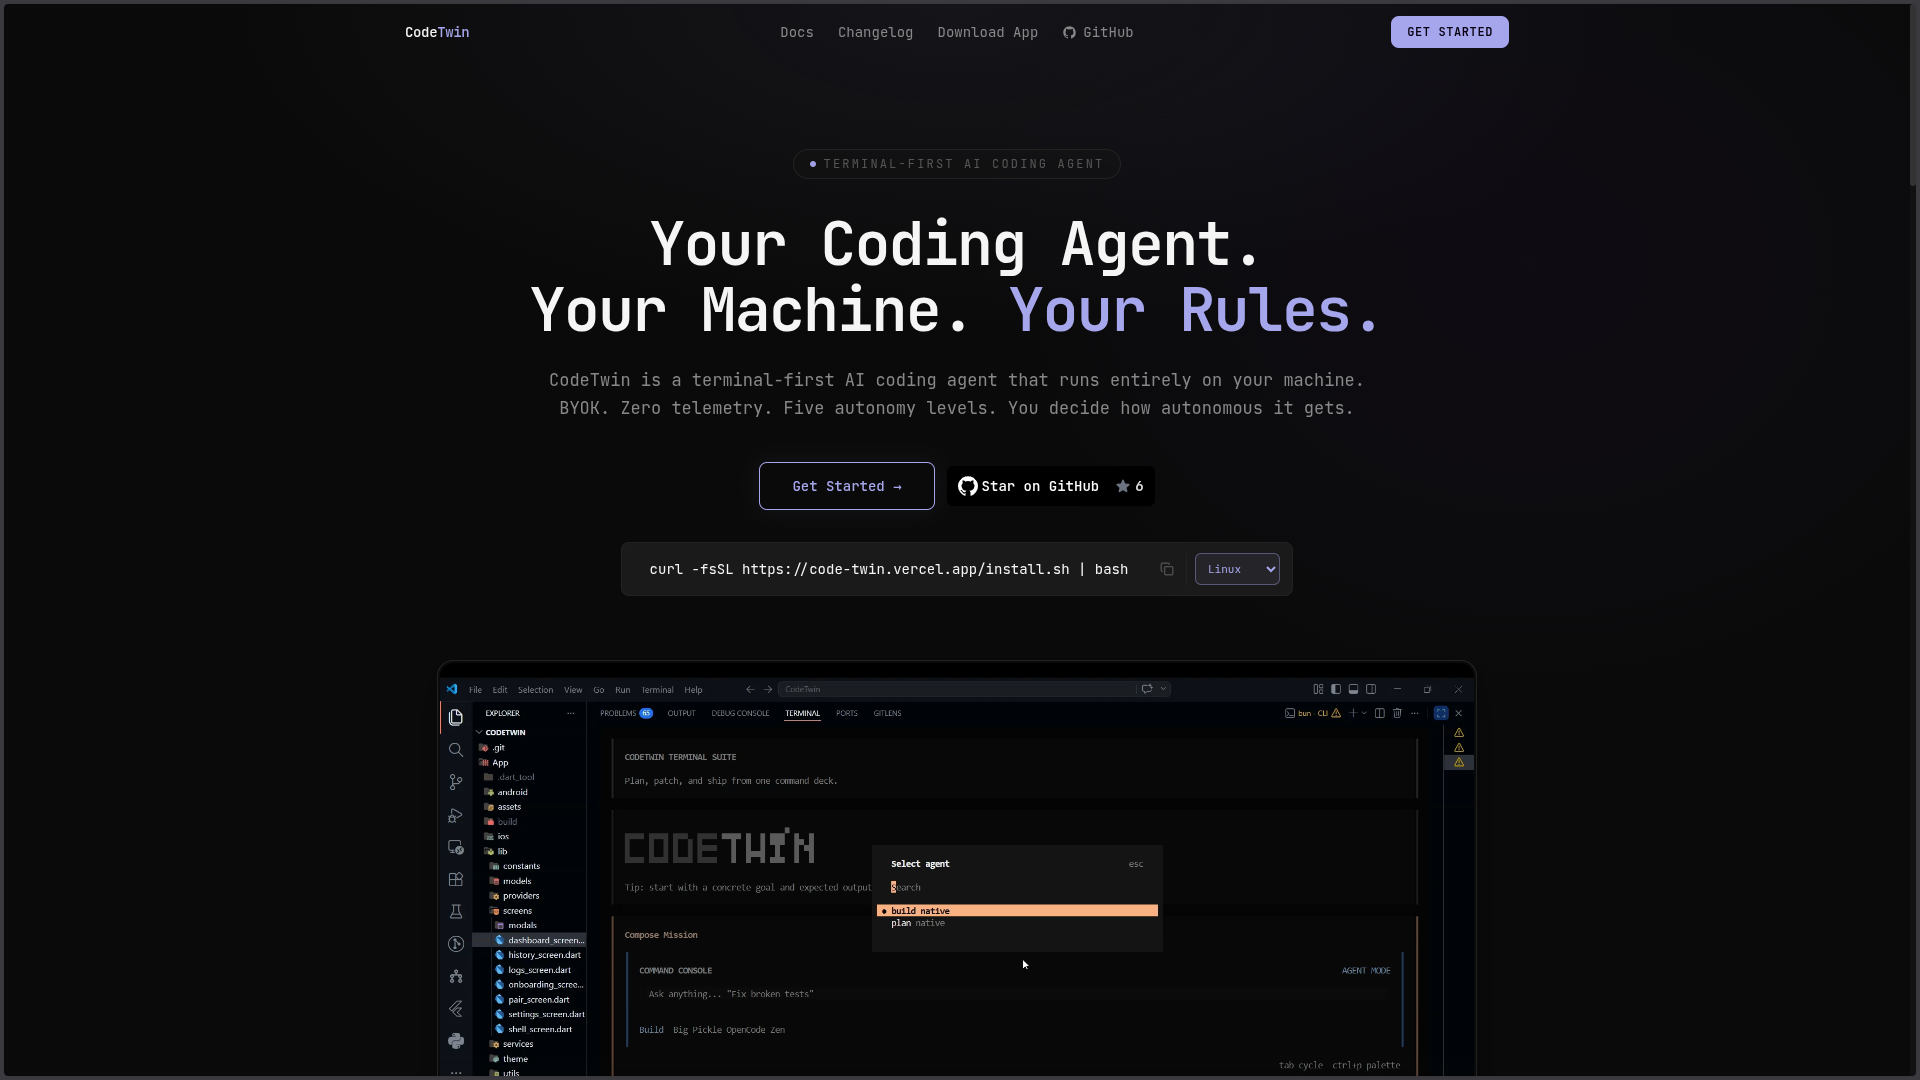1920x1080 pixels.
Task: Click the Python icon in the activity bar
Action: (x=456, y=1041)
